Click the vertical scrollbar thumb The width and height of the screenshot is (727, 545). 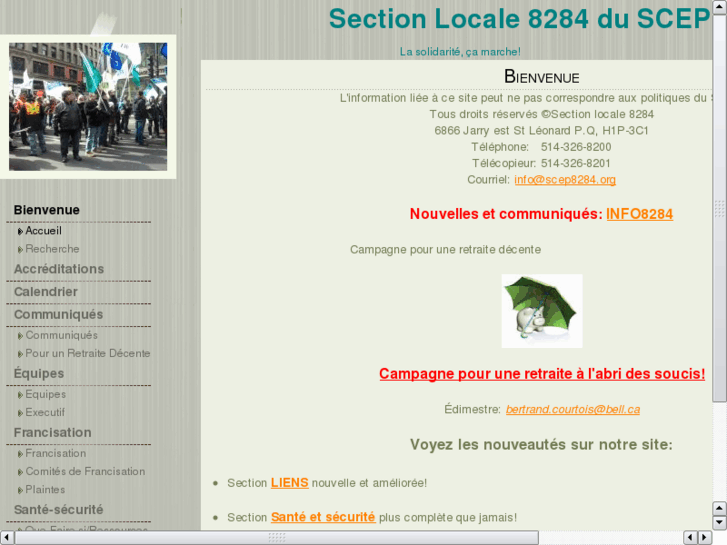pos(720,209)
